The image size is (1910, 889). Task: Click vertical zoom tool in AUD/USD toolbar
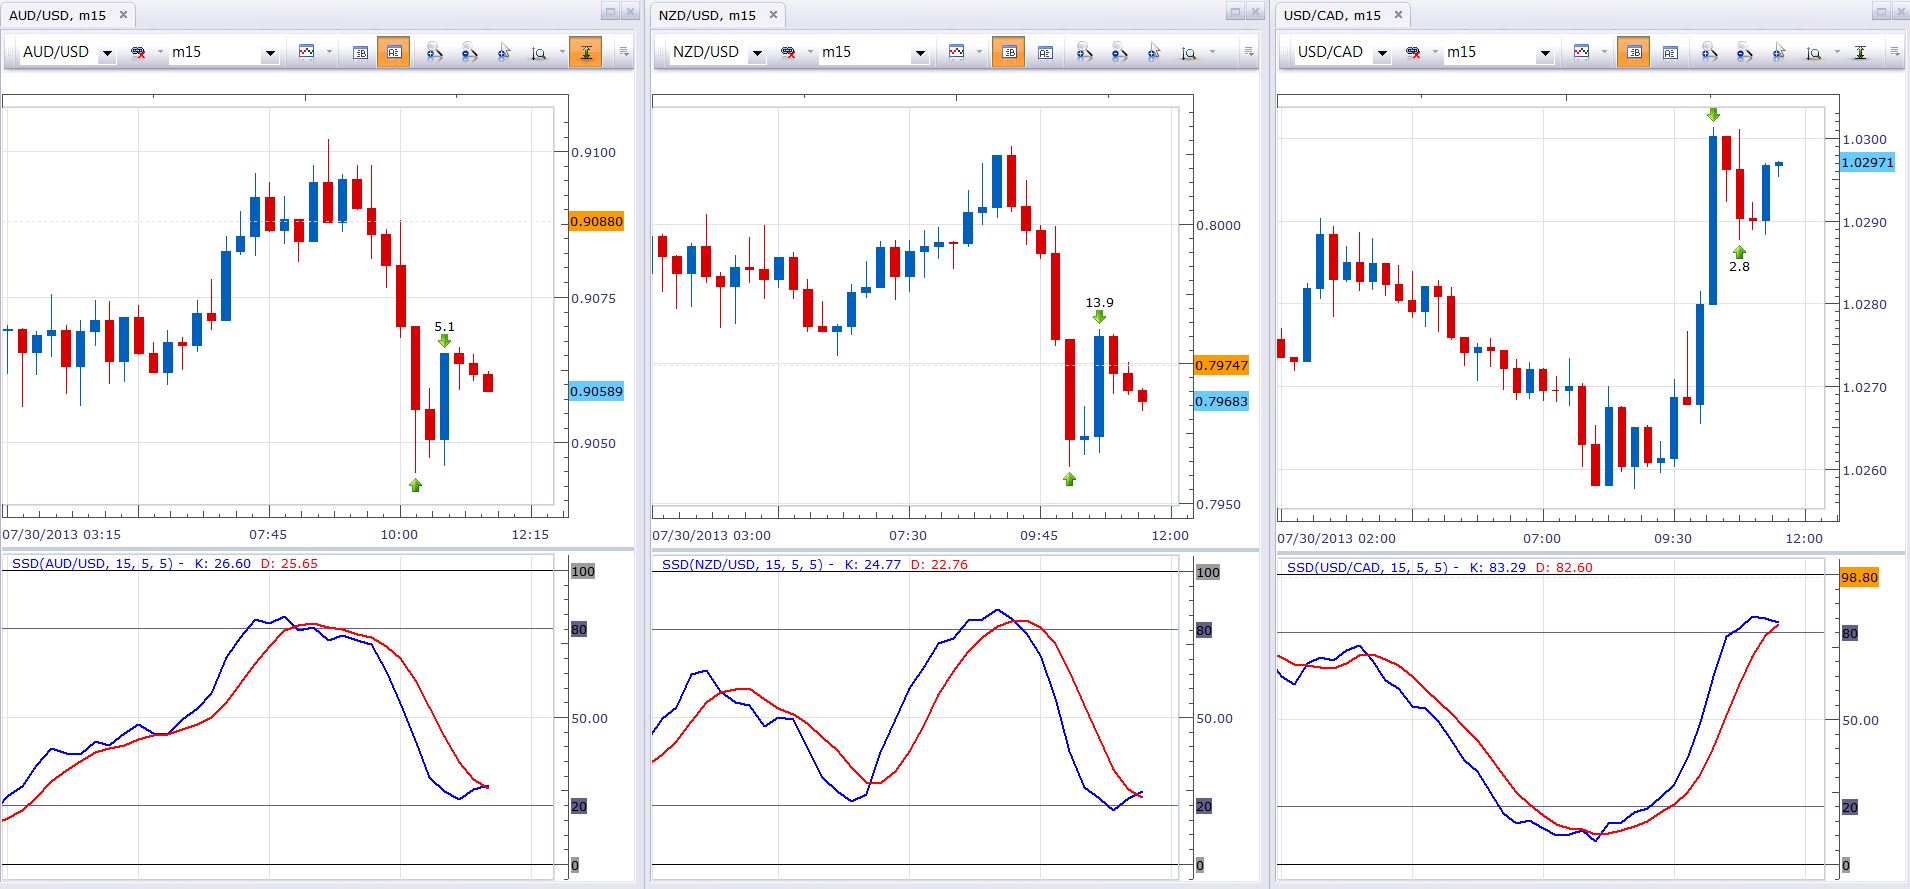pos(539,52)
